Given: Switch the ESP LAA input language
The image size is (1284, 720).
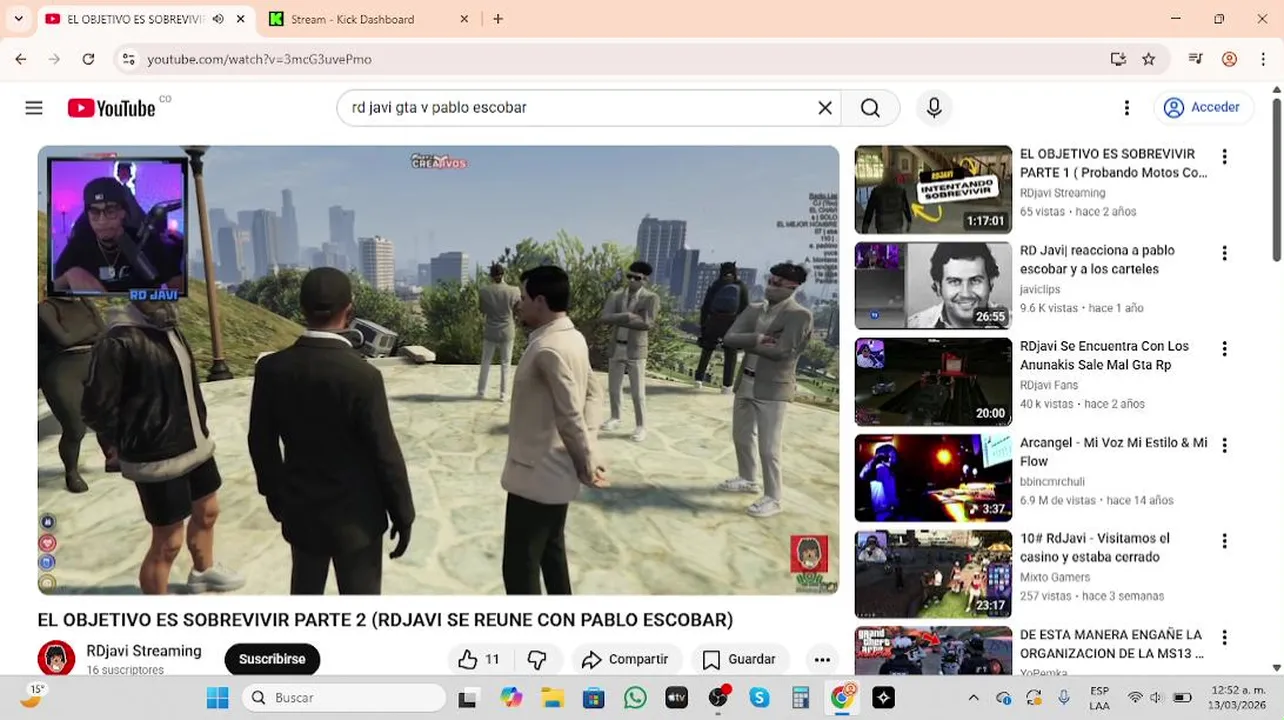Looking at the screenshot, I should tap(1099, 697).
